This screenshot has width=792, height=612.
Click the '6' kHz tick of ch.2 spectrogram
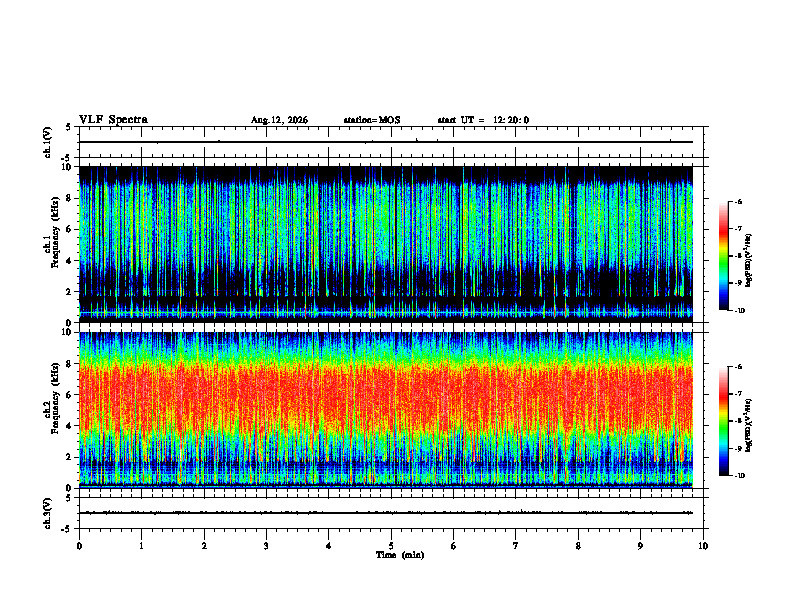pyautogui.click(x=69, y=395)
